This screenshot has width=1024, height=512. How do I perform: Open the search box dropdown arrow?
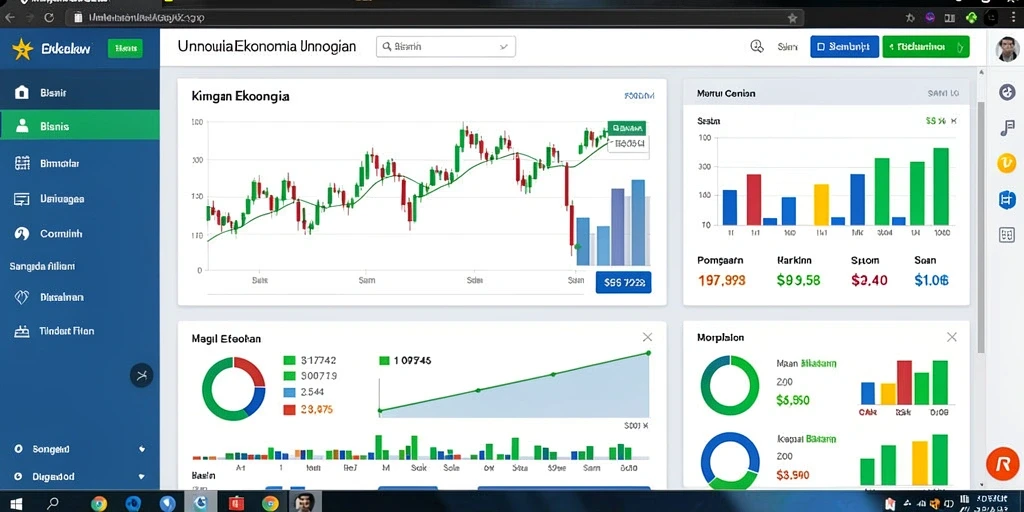click(x=504, y=47)
